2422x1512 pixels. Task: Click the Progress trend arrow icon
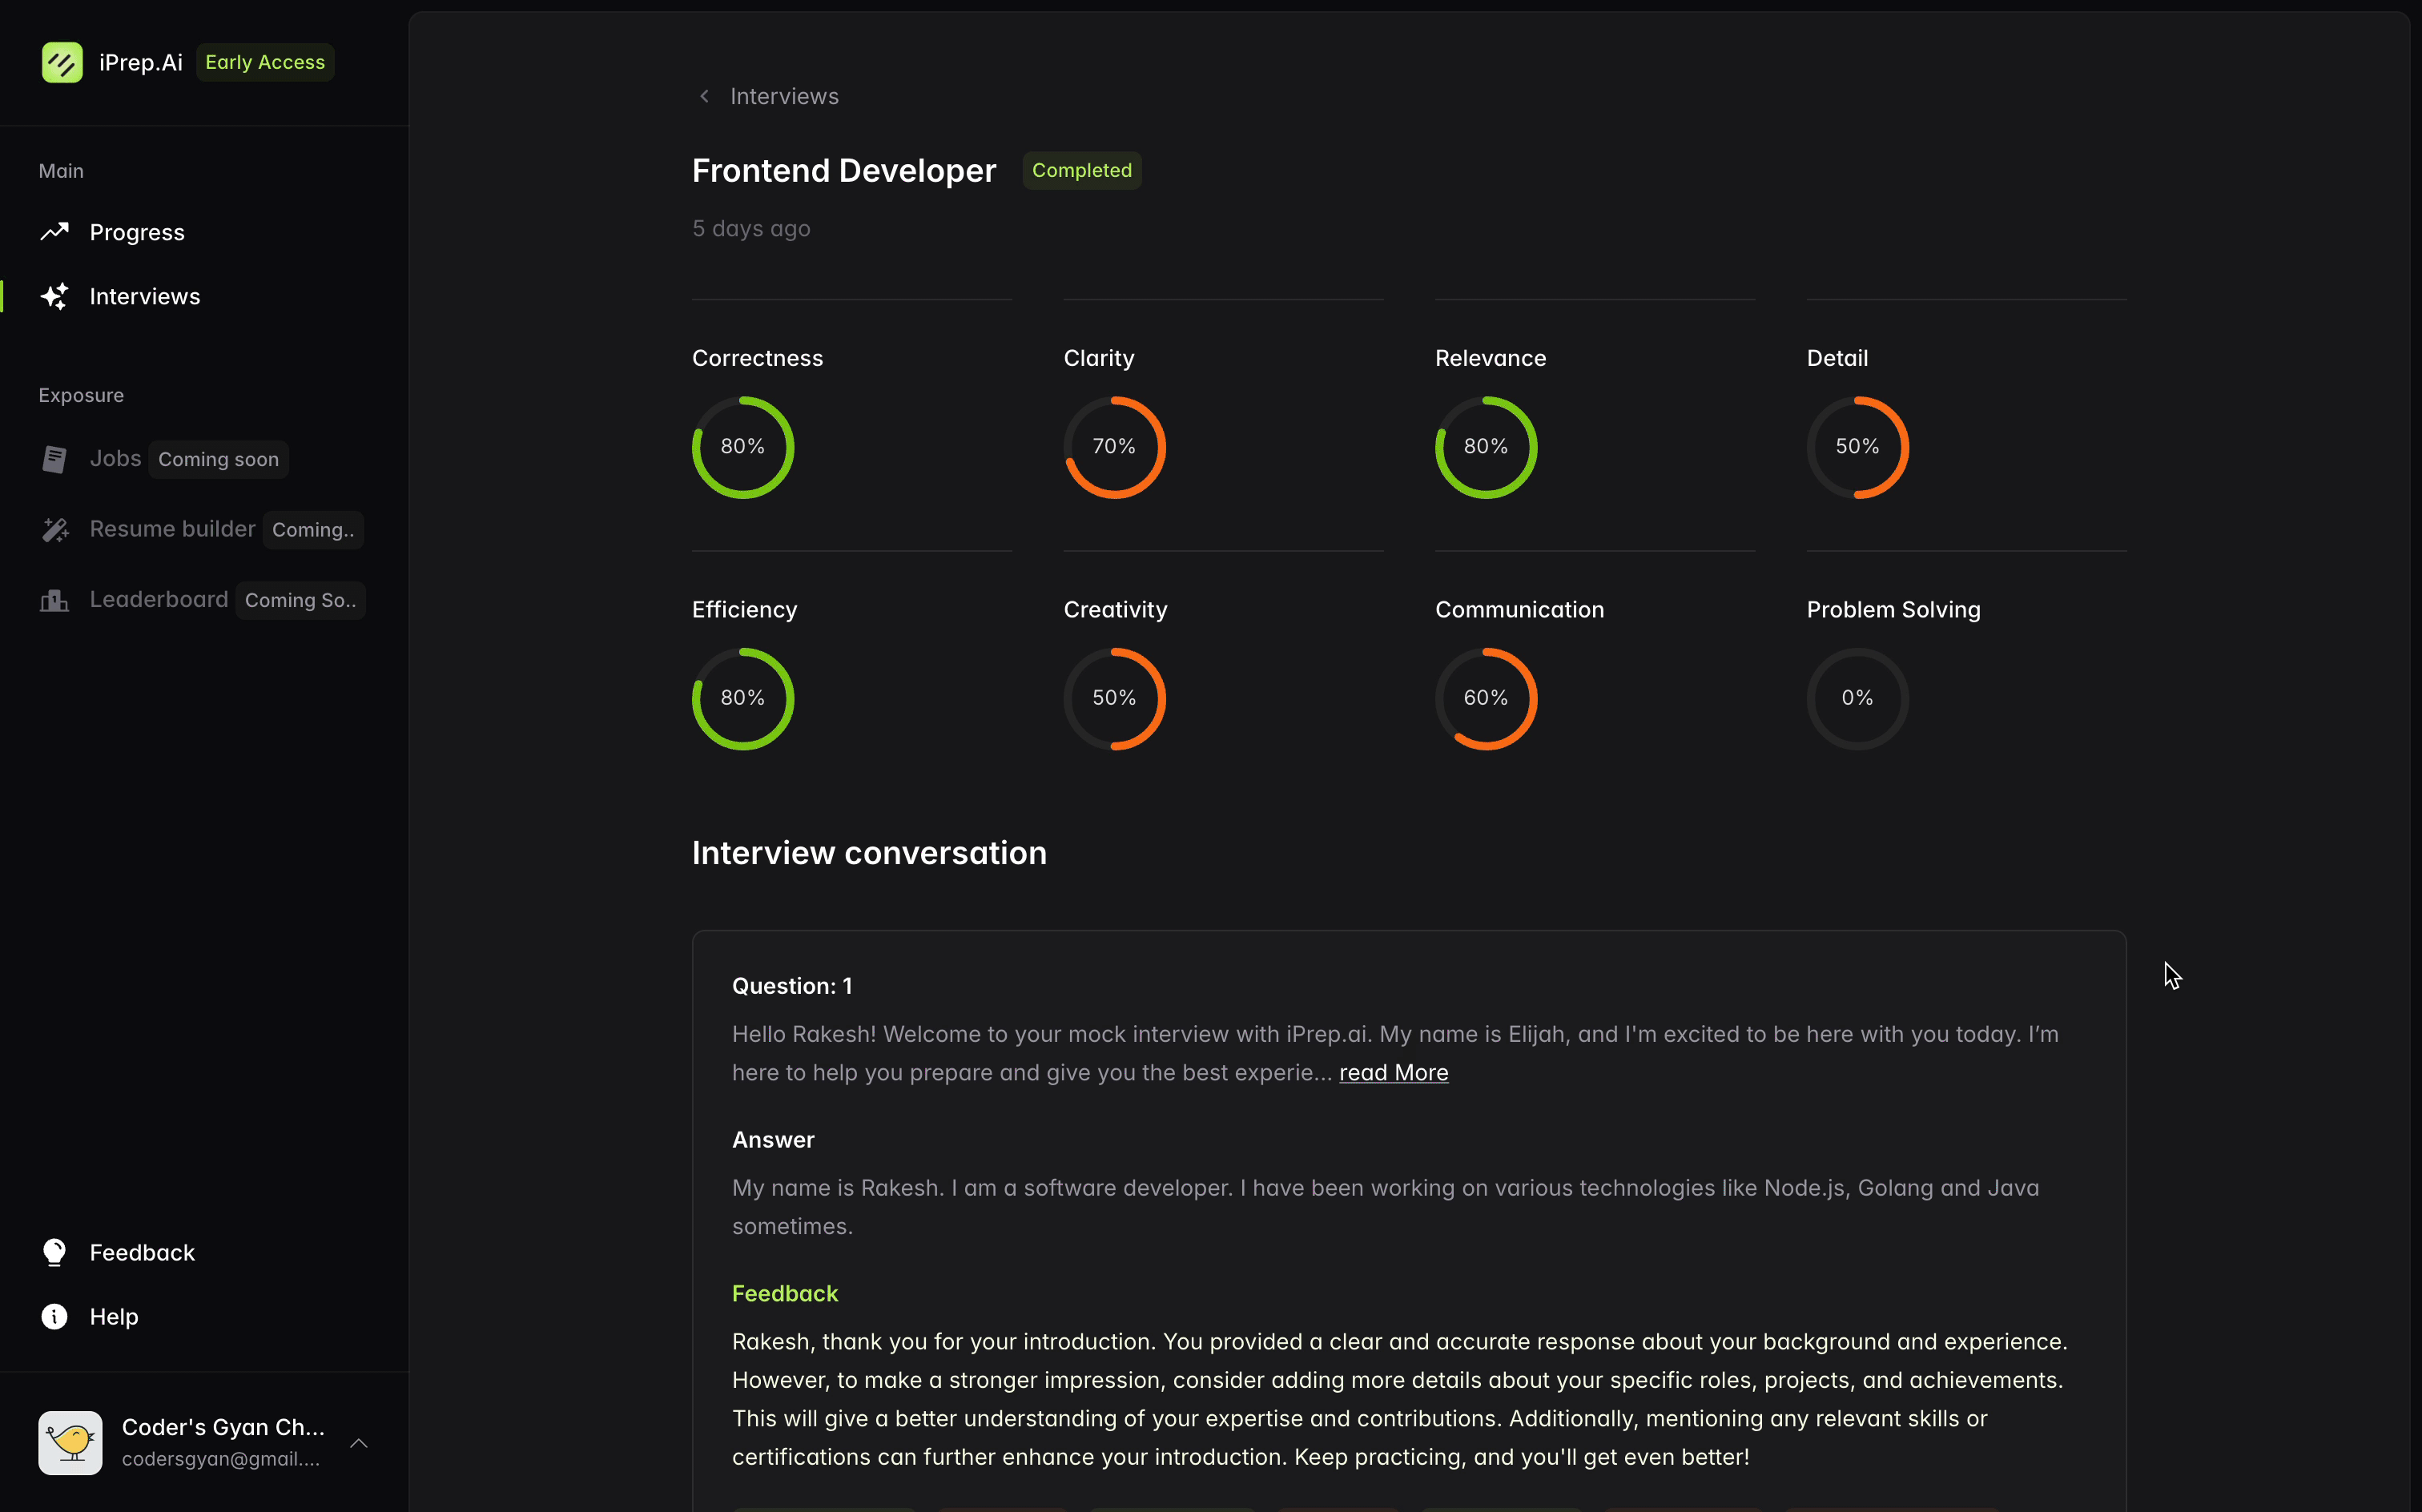54,232
